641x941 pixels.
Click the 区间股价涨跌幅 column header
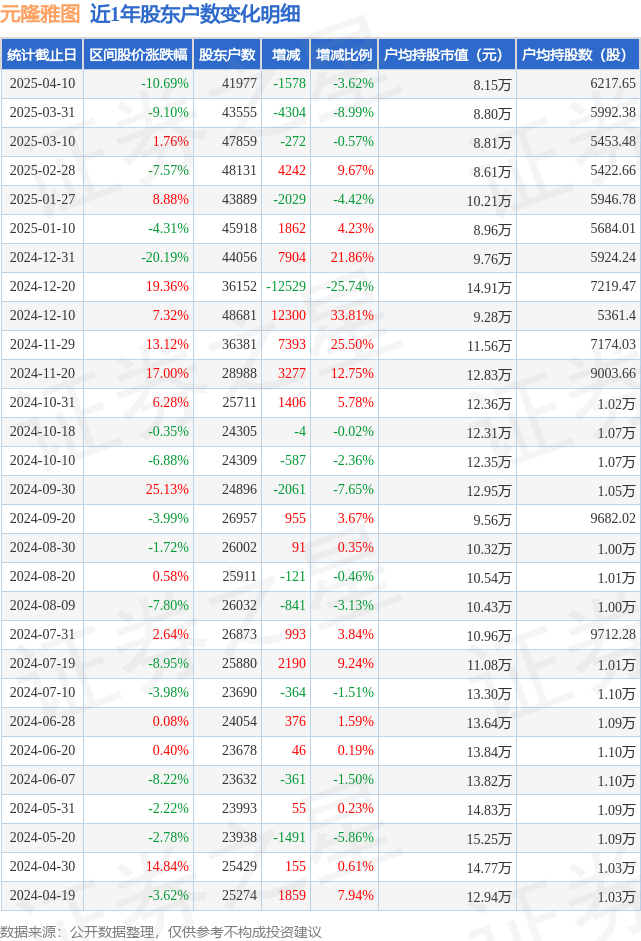138,55
